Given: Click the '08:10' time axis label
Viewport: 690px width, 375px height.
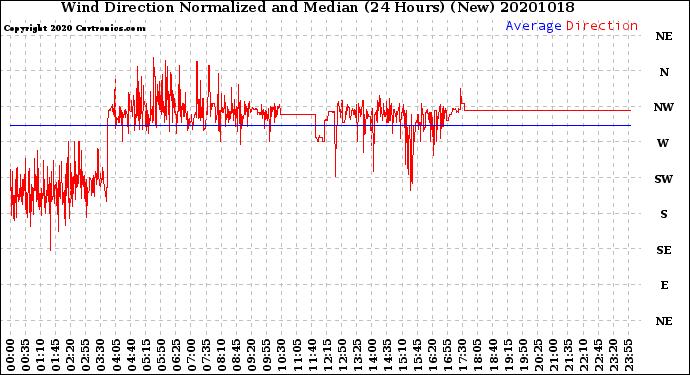Looking at the screenshot, I should 222,355.
